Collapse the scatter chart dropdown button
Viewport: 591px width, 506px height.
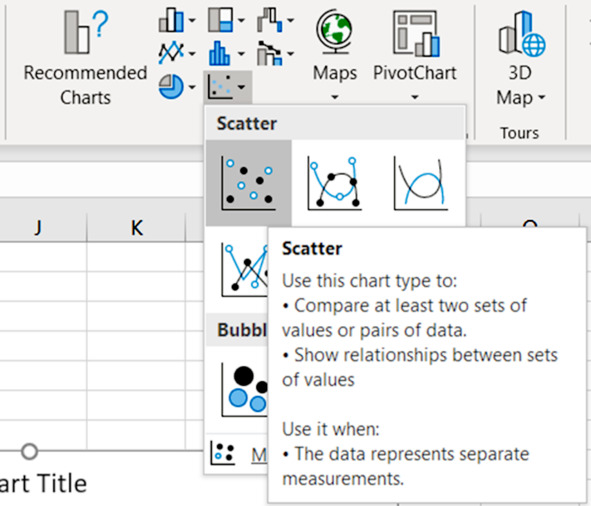[x=227, y=87]
